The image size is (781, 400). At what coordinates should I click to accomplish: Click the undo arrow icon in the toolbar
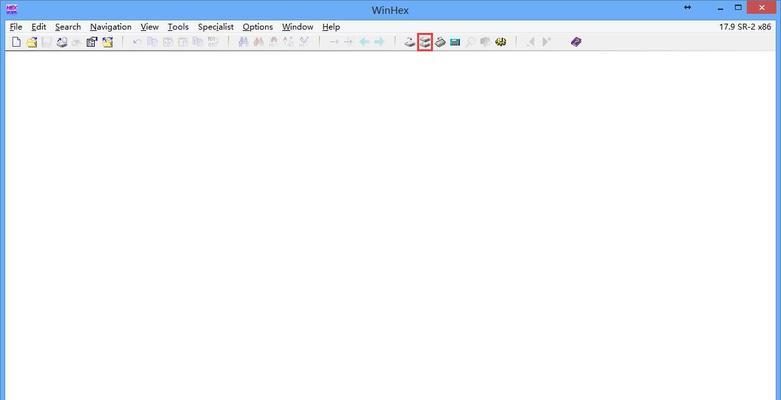[137, 42]
